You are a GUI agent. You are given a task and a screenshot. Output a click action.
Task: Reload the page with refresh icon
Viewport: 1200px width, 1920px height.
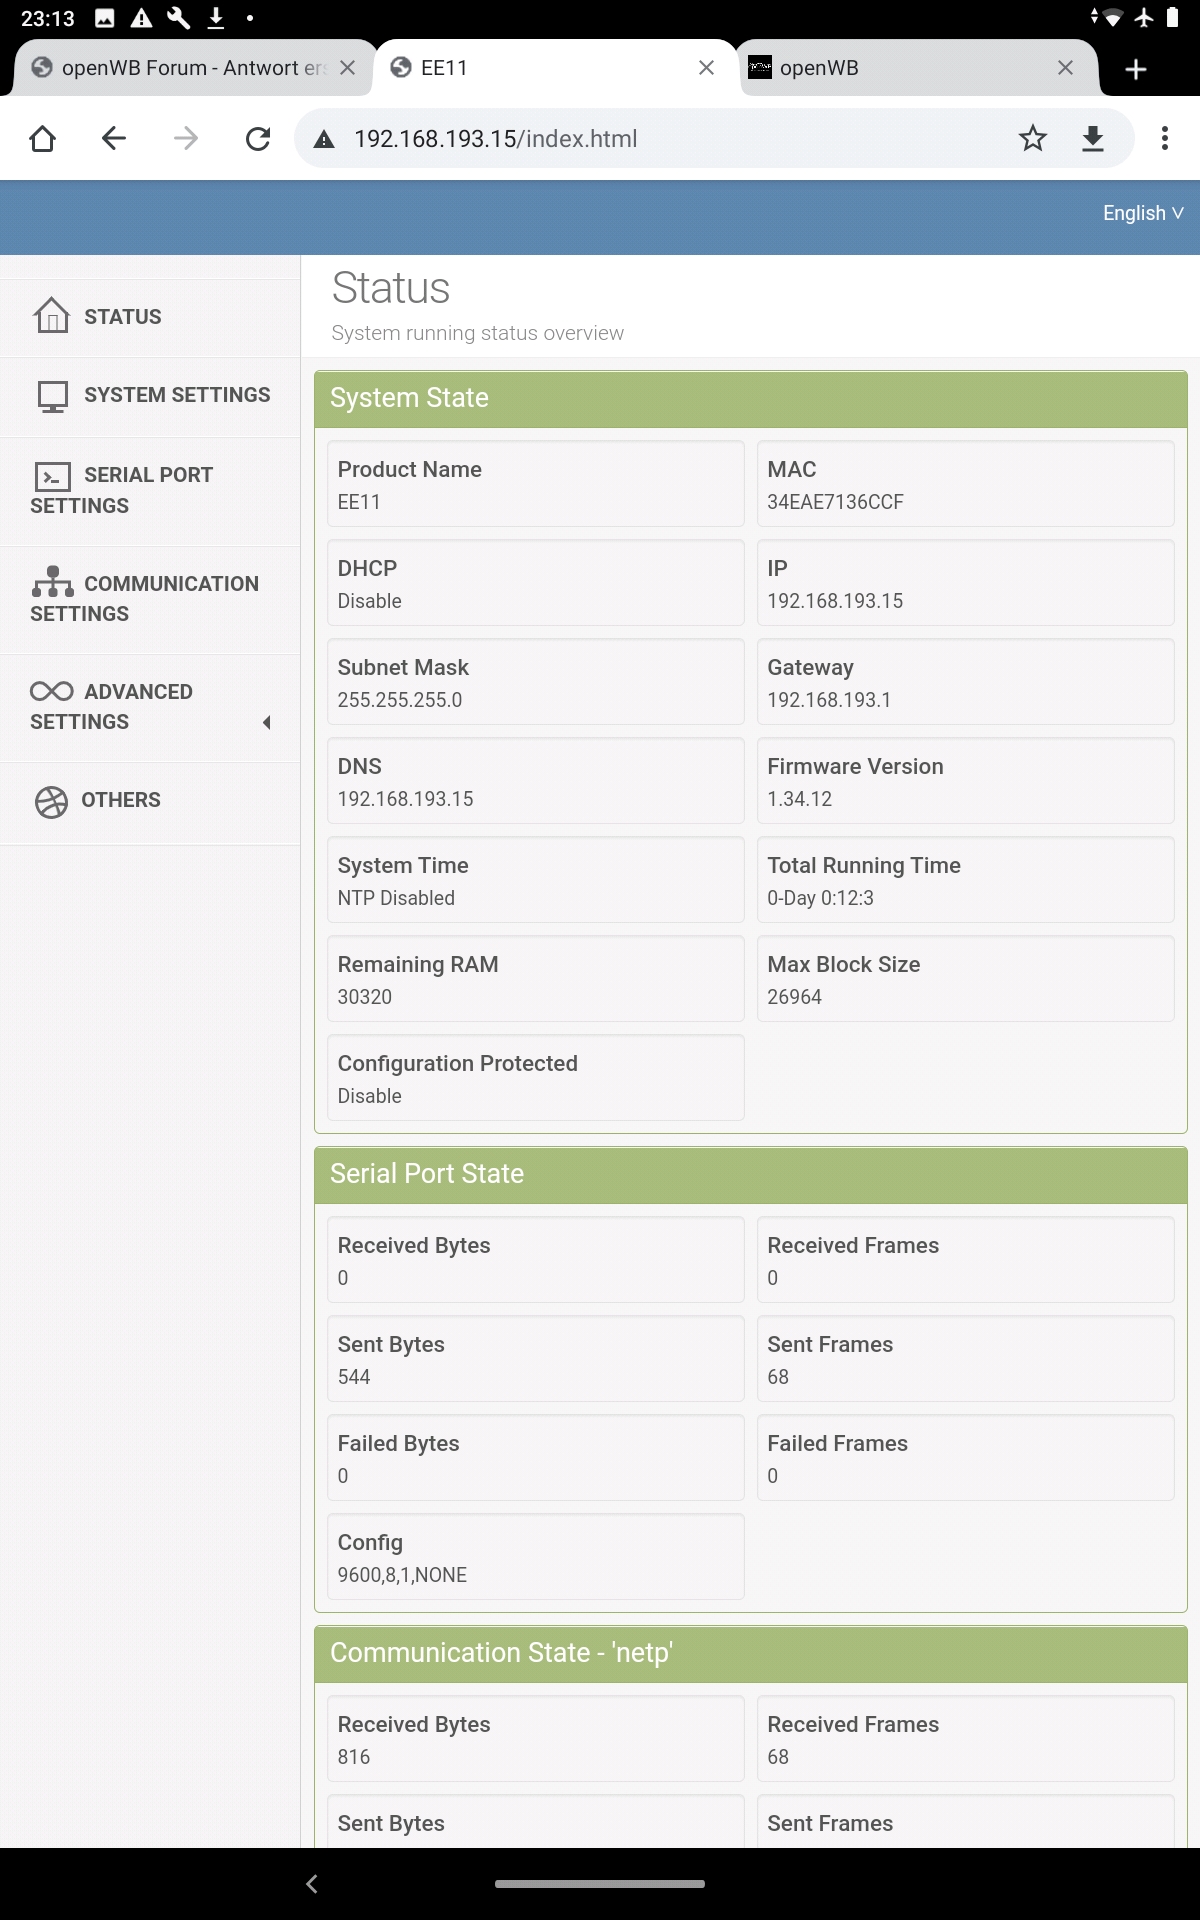[258, 138]
